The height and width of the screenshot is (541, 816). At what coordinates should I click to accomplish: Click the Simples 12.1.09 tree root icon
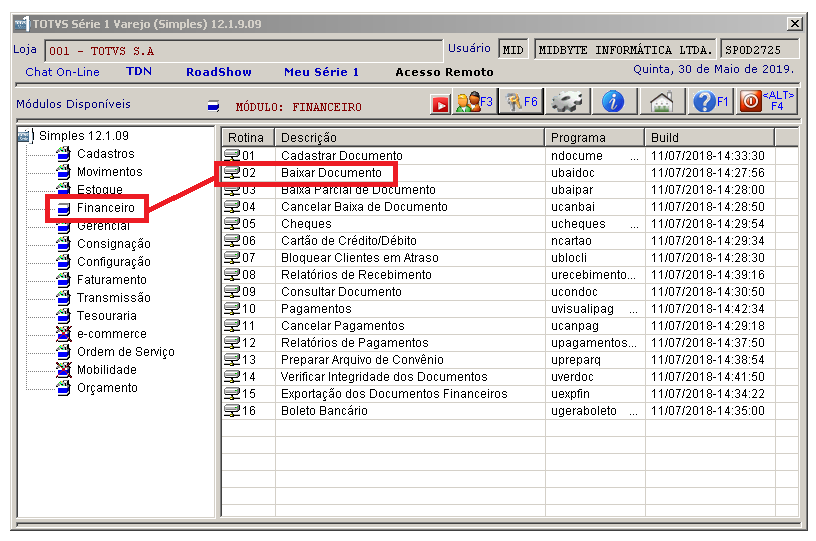(x=24, y=136)
